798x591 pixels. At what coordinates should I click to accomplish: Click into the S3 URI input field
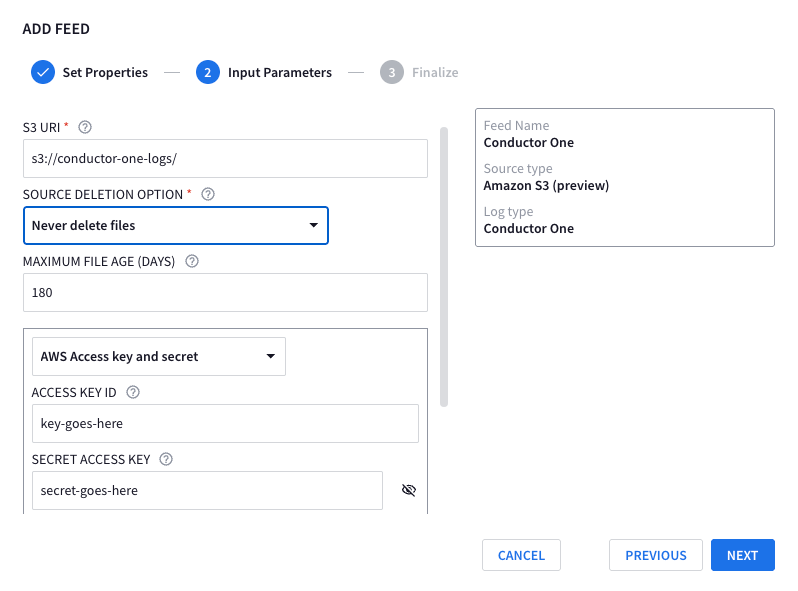[x=225, y=158]
